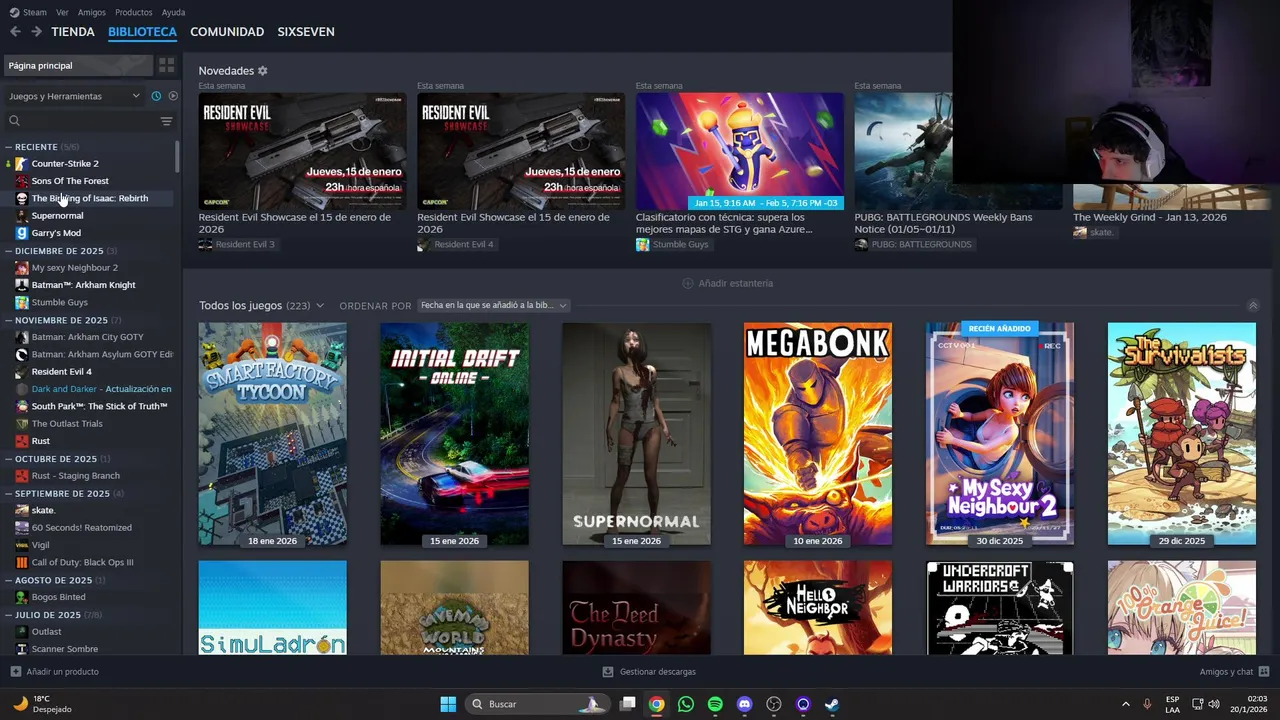Go back with the left arrow
The image size is (1280, 720).
click(15, 32)
